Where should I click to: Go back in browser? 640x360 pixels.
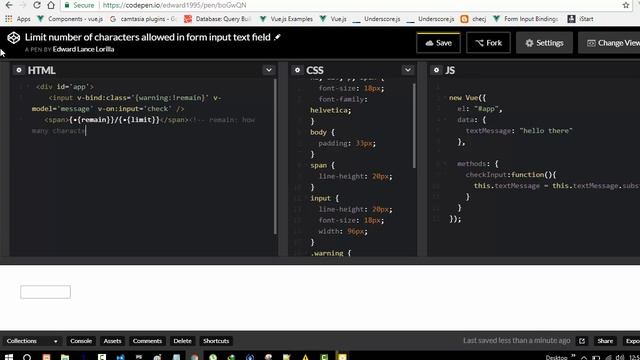[9, 5]
